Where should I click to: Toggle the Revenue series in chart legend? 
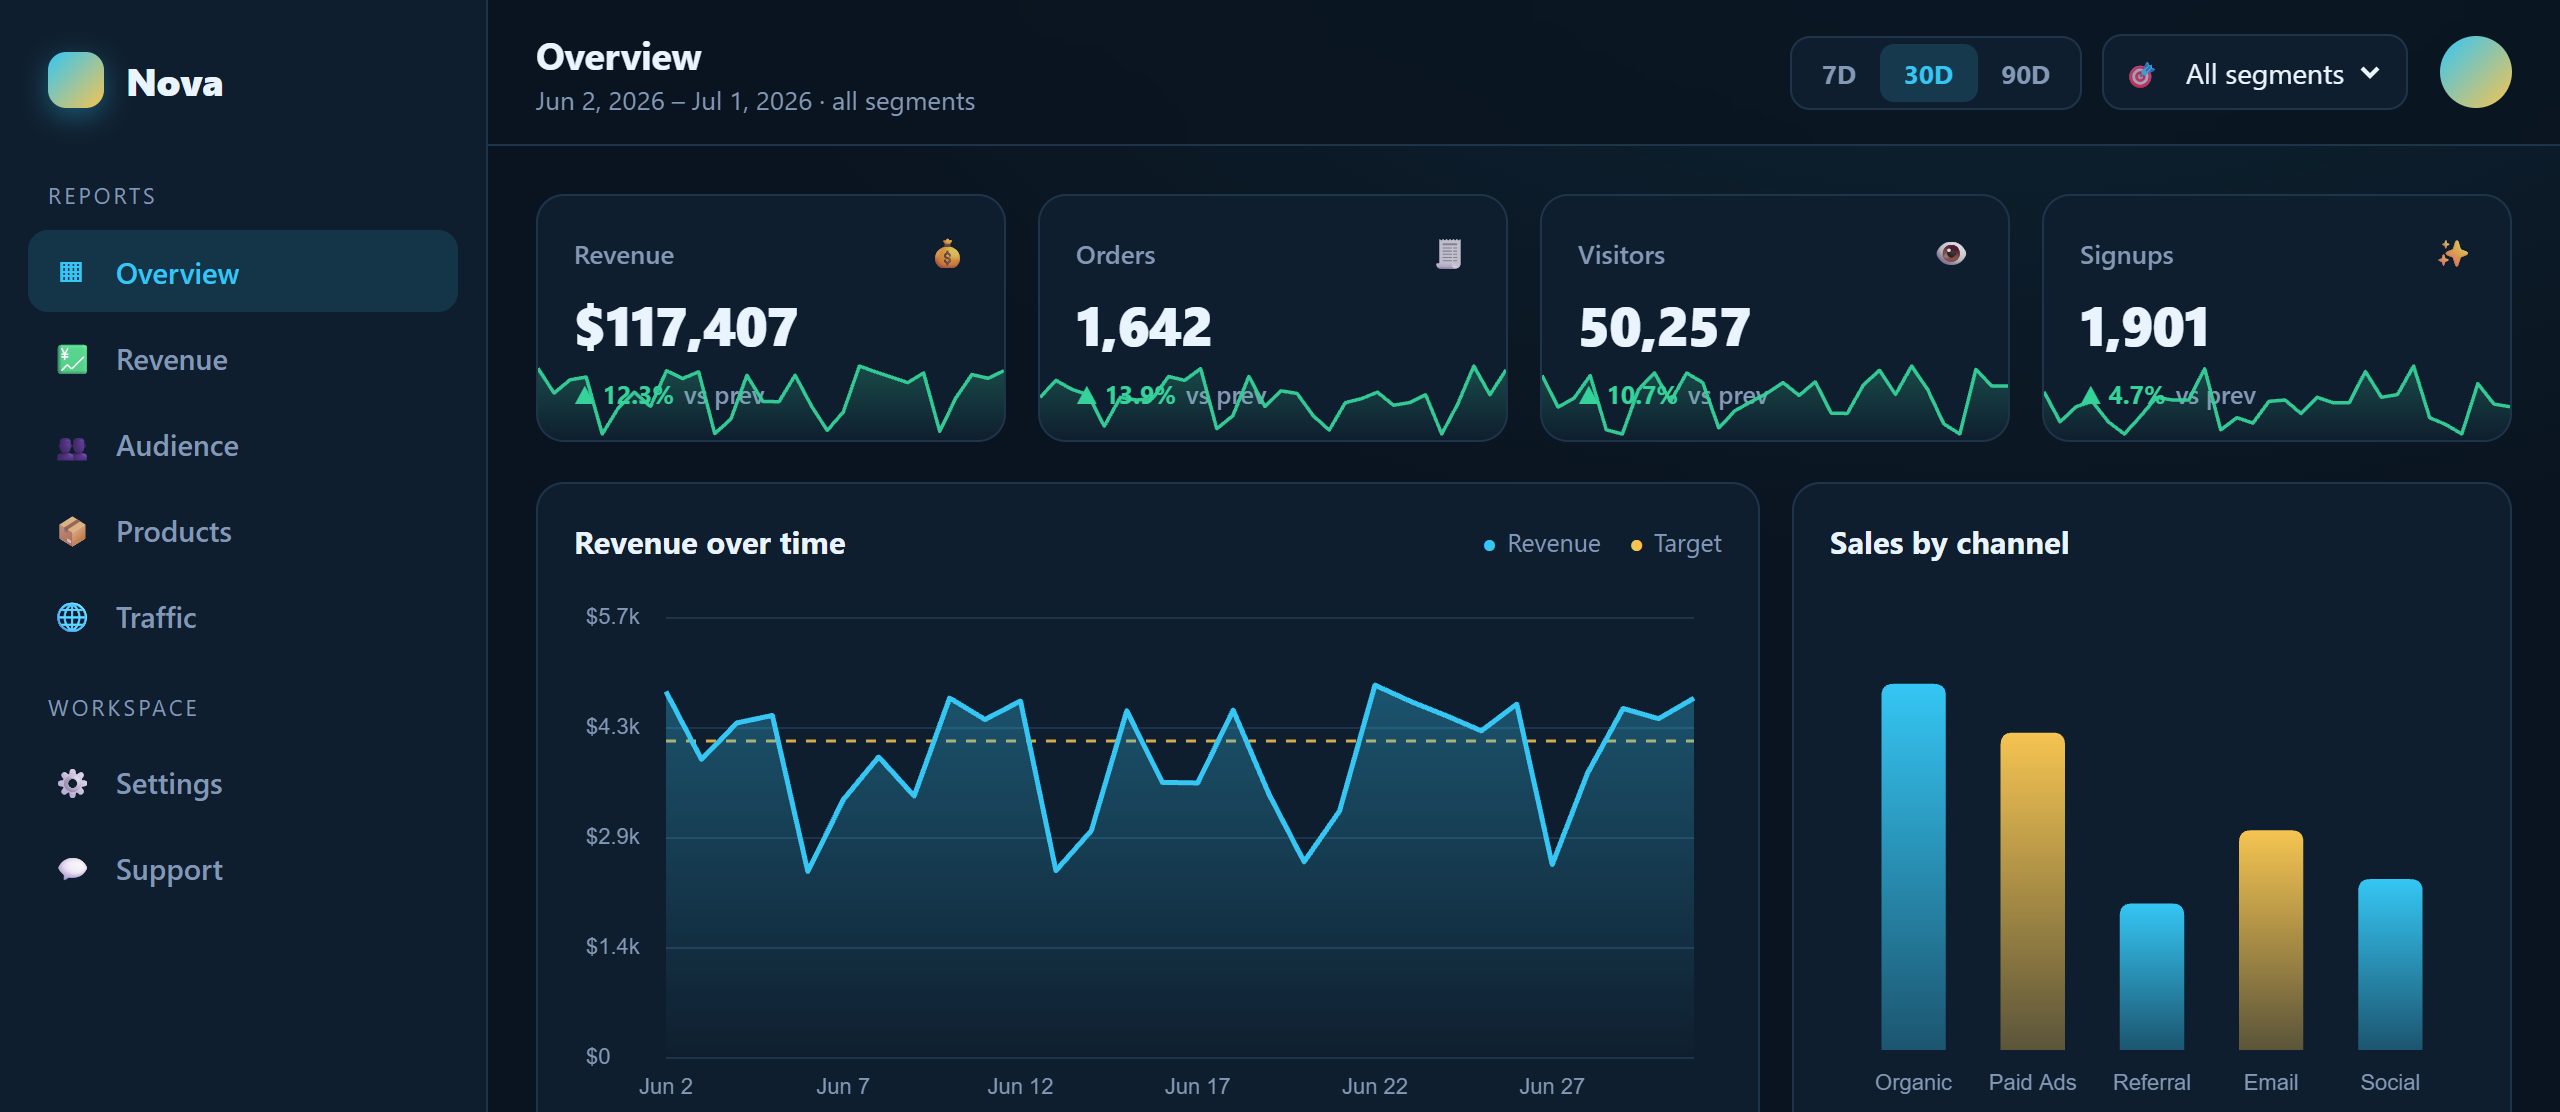(1542, 544)
